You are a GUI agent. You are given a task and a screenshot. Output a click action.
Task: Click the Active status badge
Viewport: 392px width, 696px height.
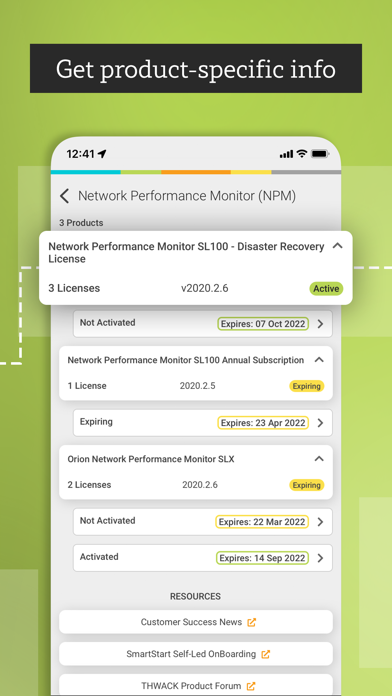tap(326, 289)
